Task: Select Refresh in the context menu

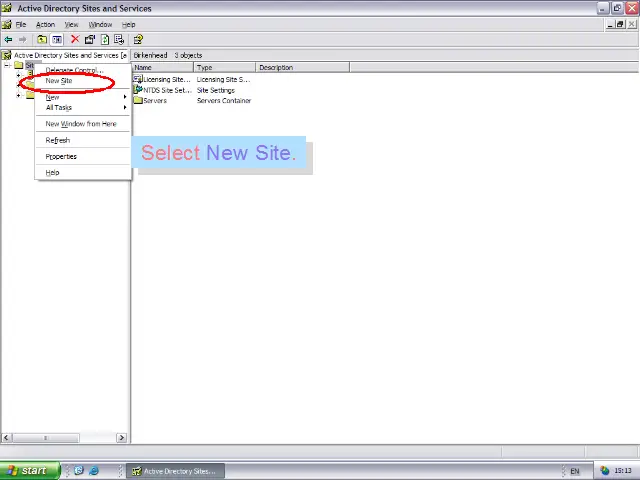Action: point(57,140)
